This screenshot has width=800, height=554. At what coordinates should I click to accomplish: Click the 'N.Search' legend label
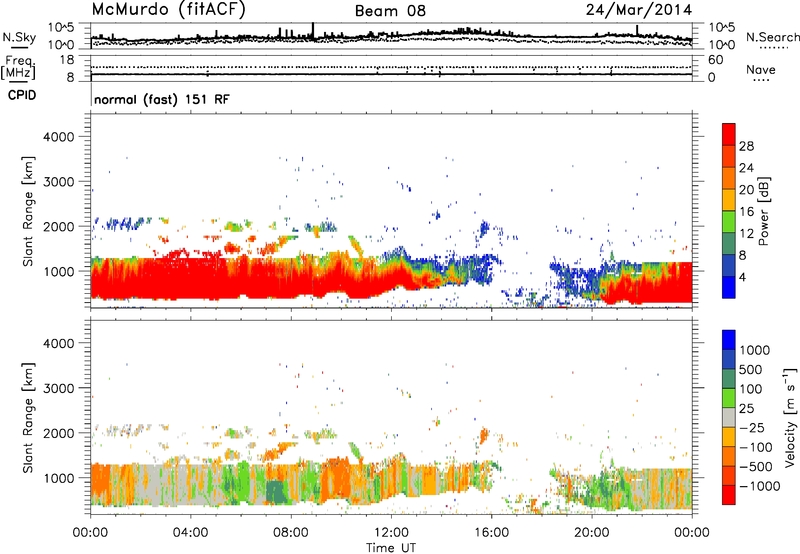(772, 37)
